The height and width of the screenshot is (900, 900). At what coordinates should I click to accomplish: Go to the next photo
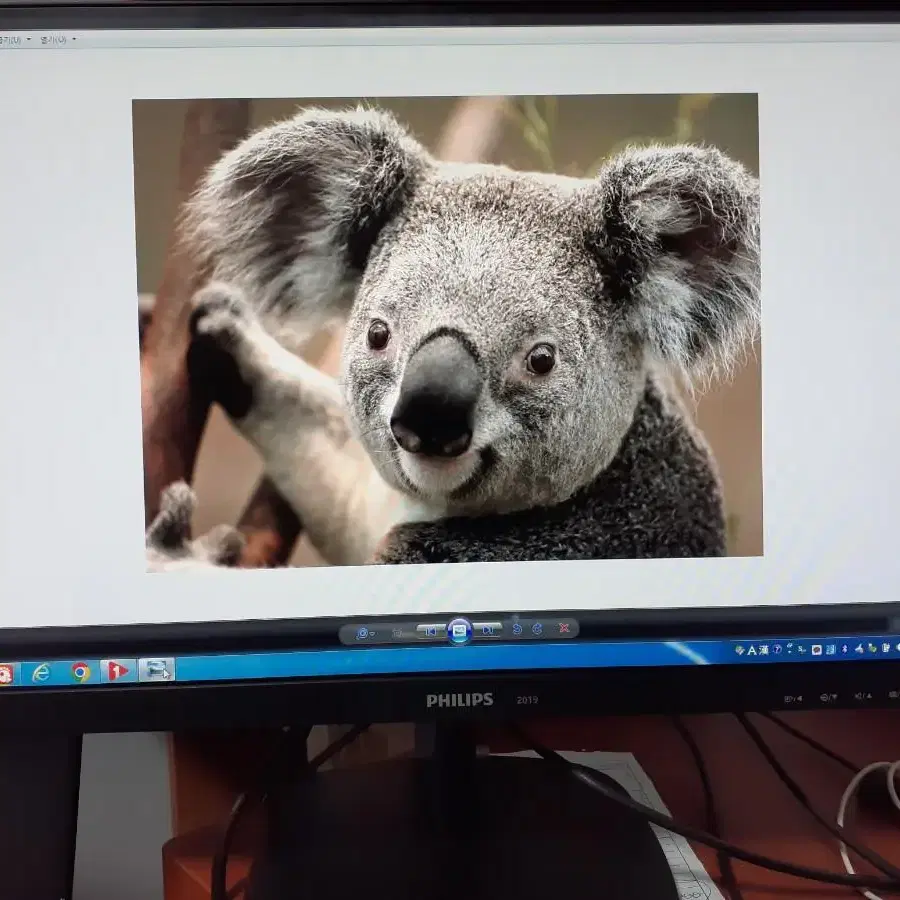point(488,630)
